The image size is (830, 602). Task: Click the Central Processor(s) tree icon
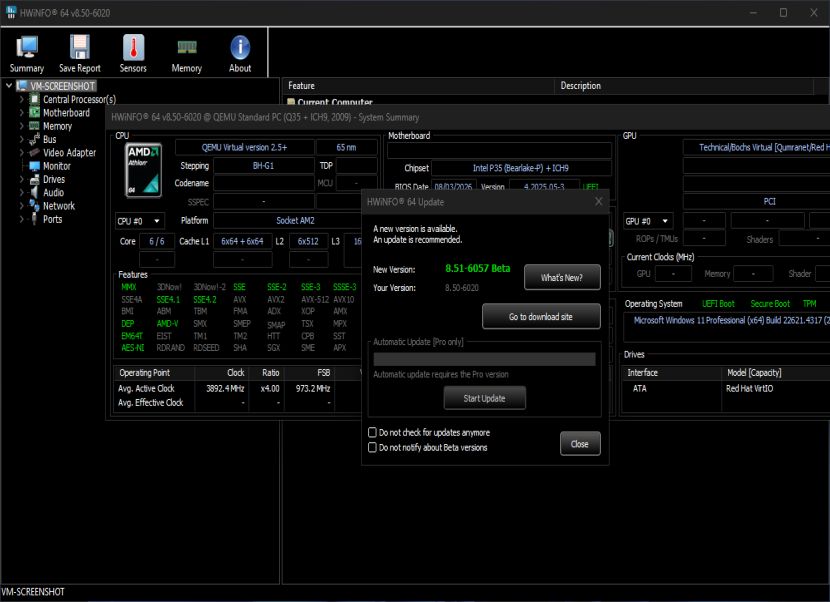coord(35,99)
